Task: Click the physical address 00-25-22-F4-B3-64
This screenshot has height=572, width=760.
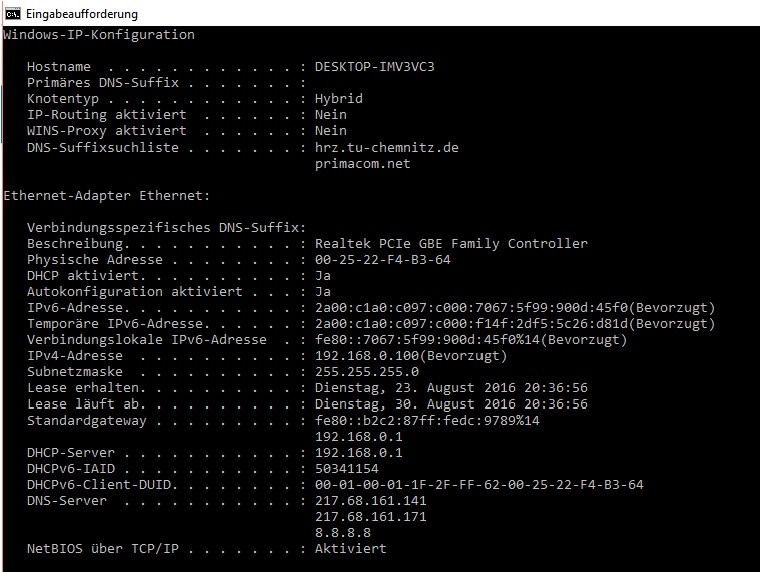Action: 383,260
